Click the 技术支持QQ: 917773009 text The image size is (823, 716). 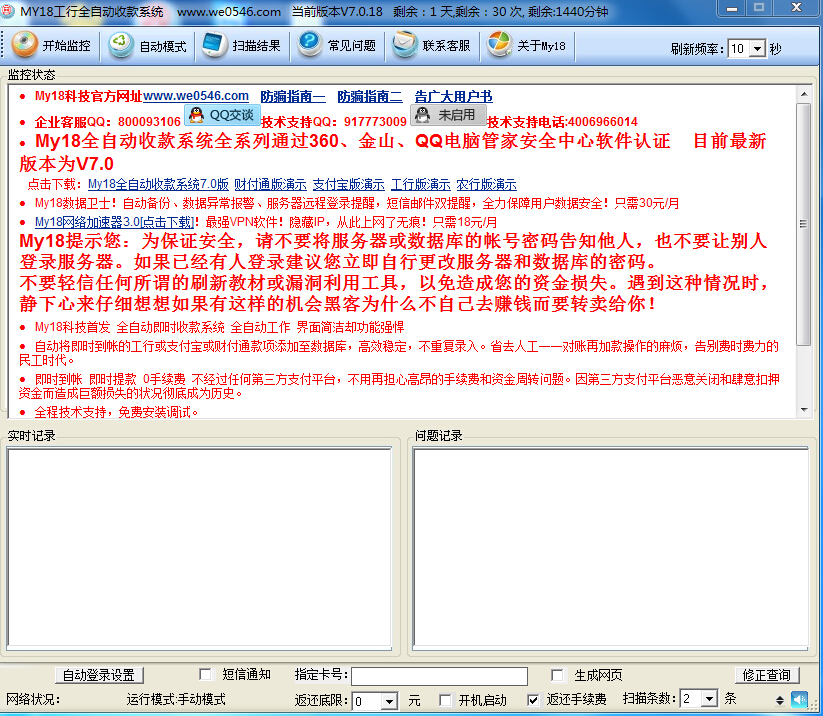pos(334,122)
